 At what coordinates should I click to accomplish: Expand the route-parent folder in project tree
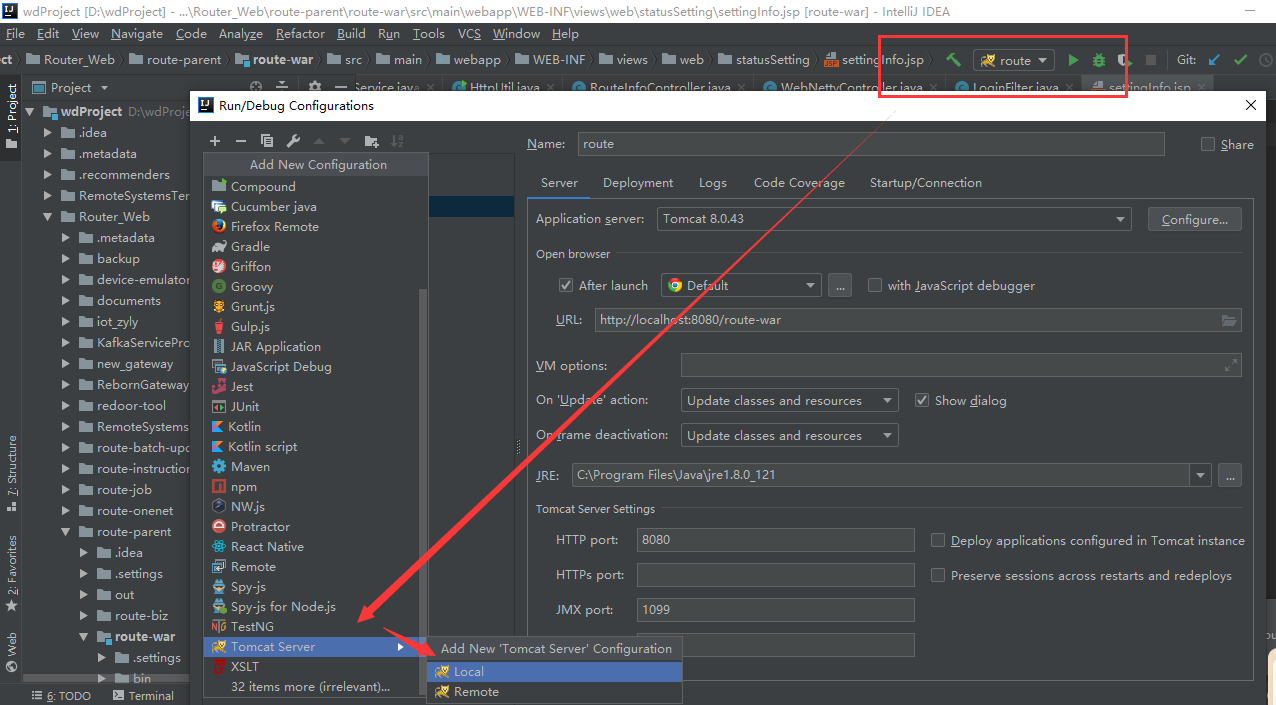coord(66,532)
